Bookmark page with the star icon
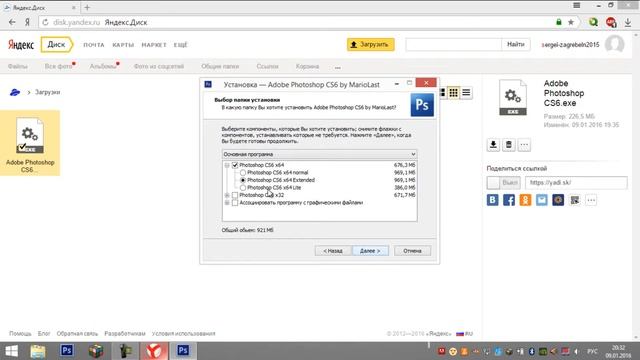Screen dimensions: 640x360 coord(571,22)
